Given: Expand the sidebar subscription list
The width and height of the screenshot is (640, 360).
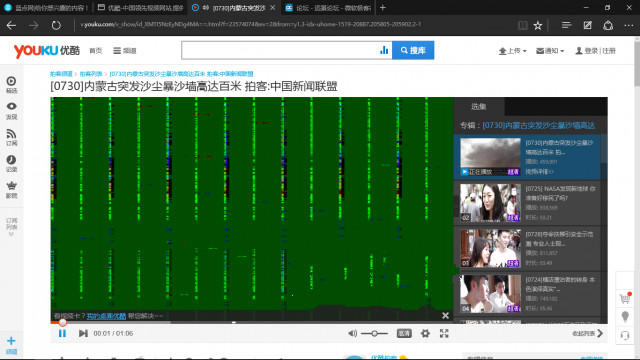Looking at the screenshot, I should point(11,227).
